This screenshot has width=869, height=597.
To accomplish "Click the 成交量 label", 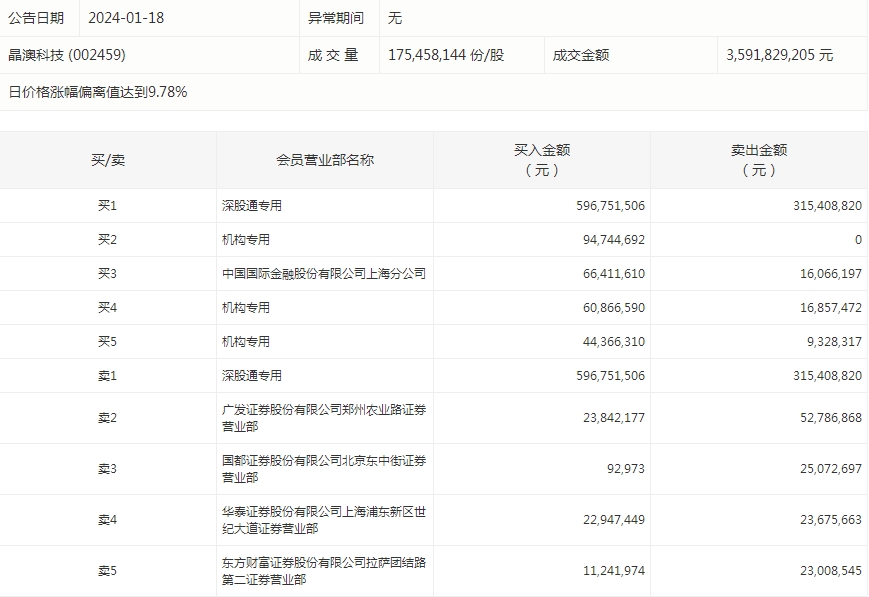I will coord(333,55).
